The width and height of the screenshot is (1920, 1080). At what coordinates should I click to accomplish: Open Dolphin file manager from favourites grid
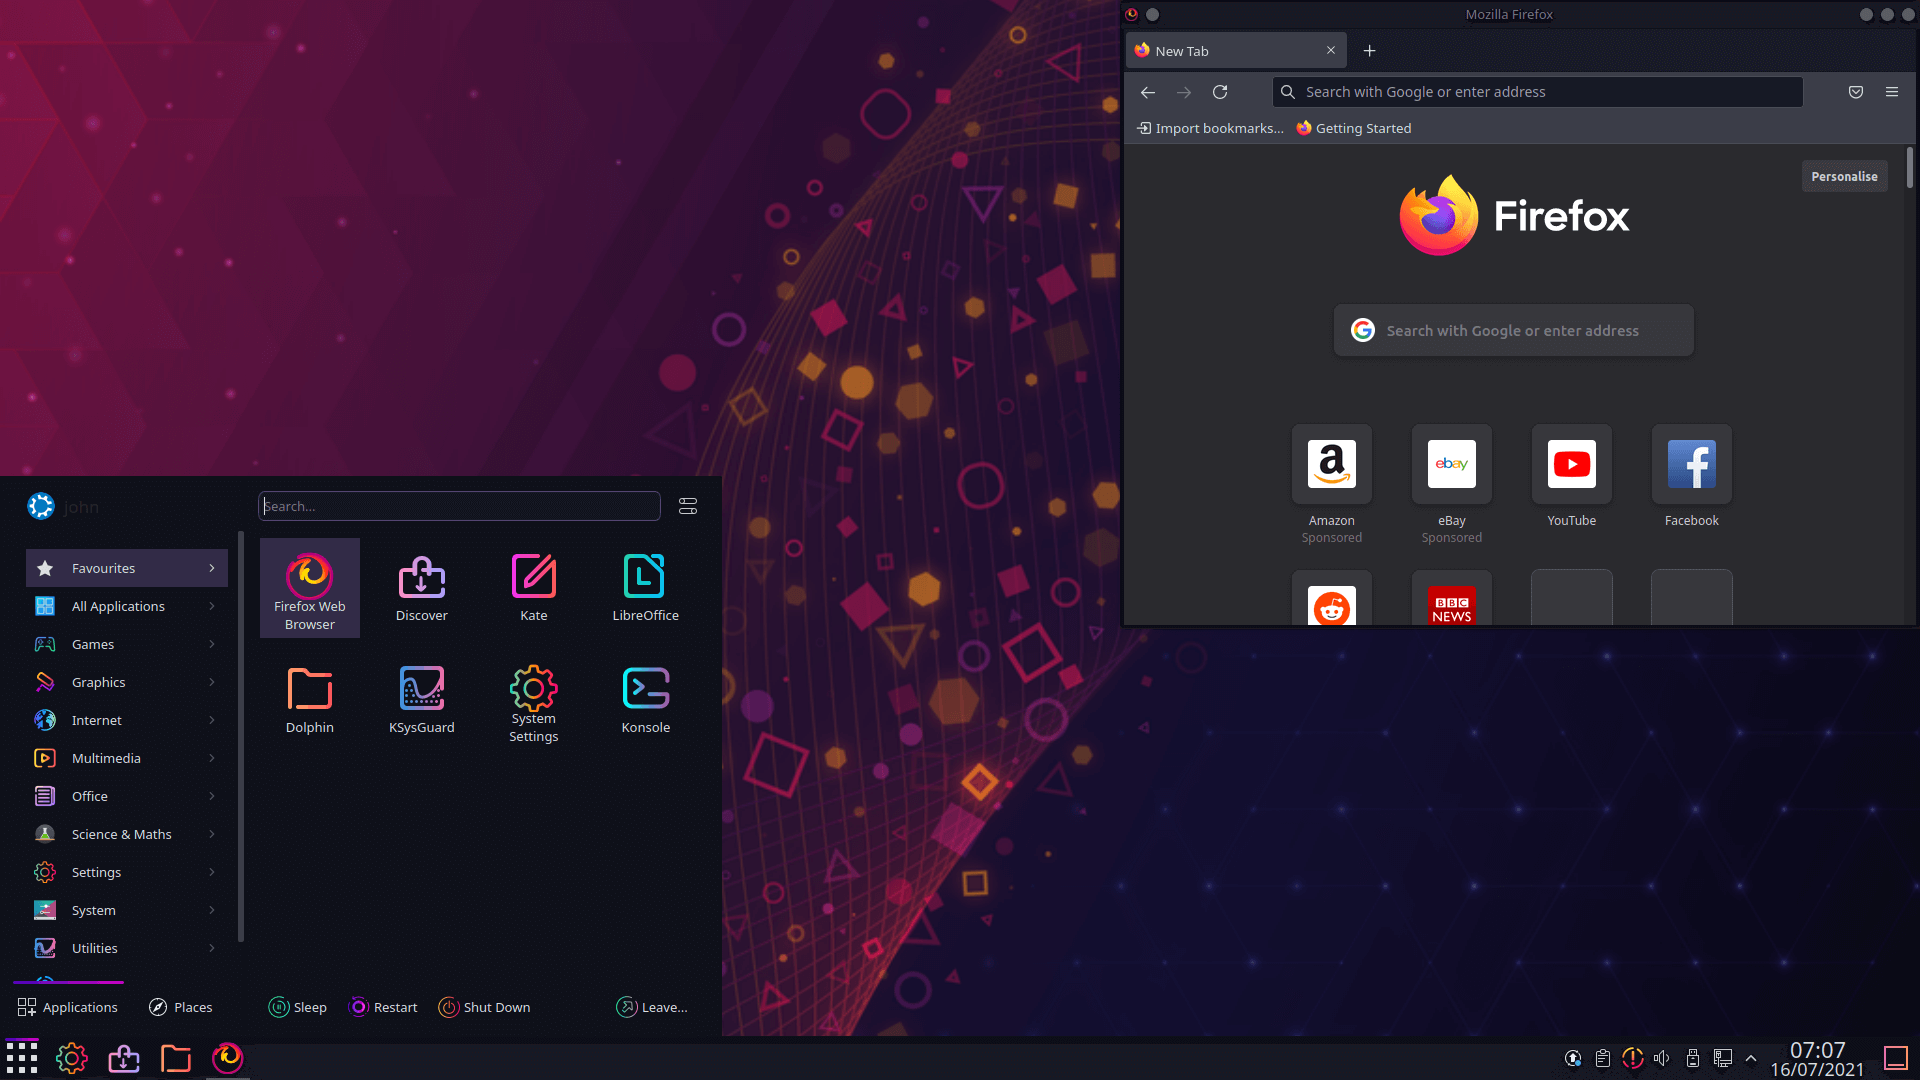point(310,700)
